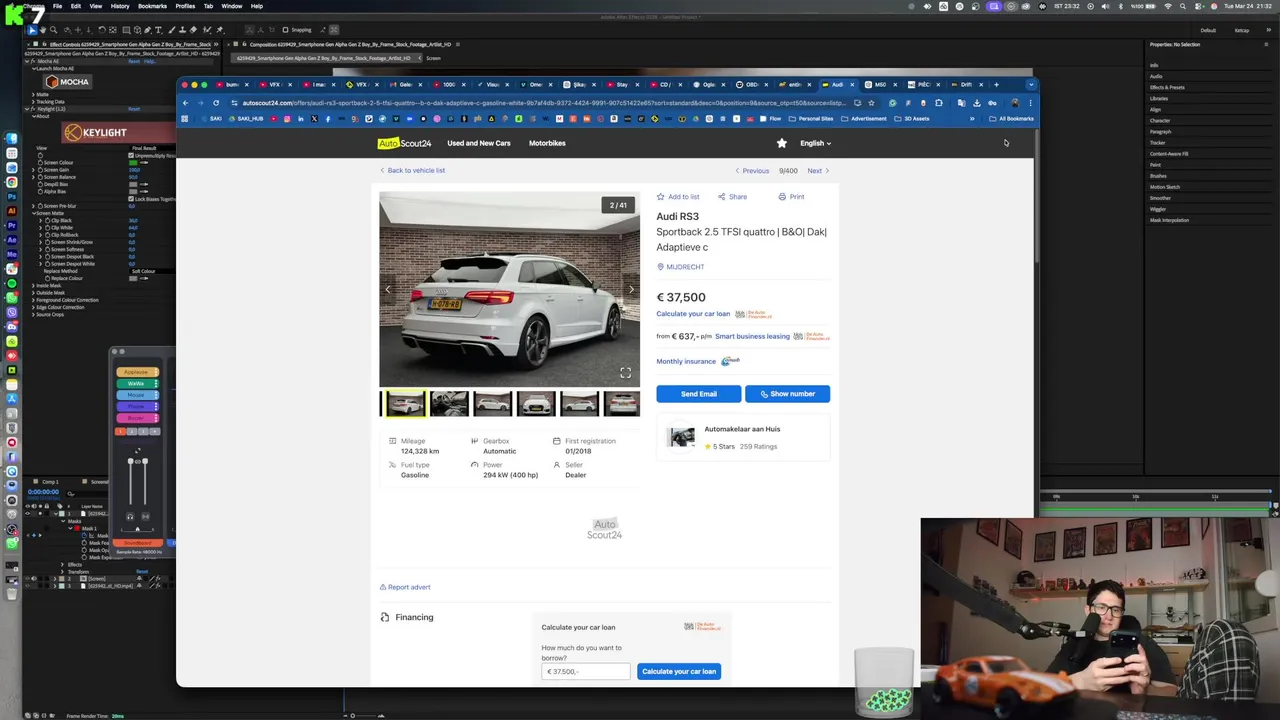
Task: Open the Wi-Fi status menu
Action: [x=1168, y=6]
